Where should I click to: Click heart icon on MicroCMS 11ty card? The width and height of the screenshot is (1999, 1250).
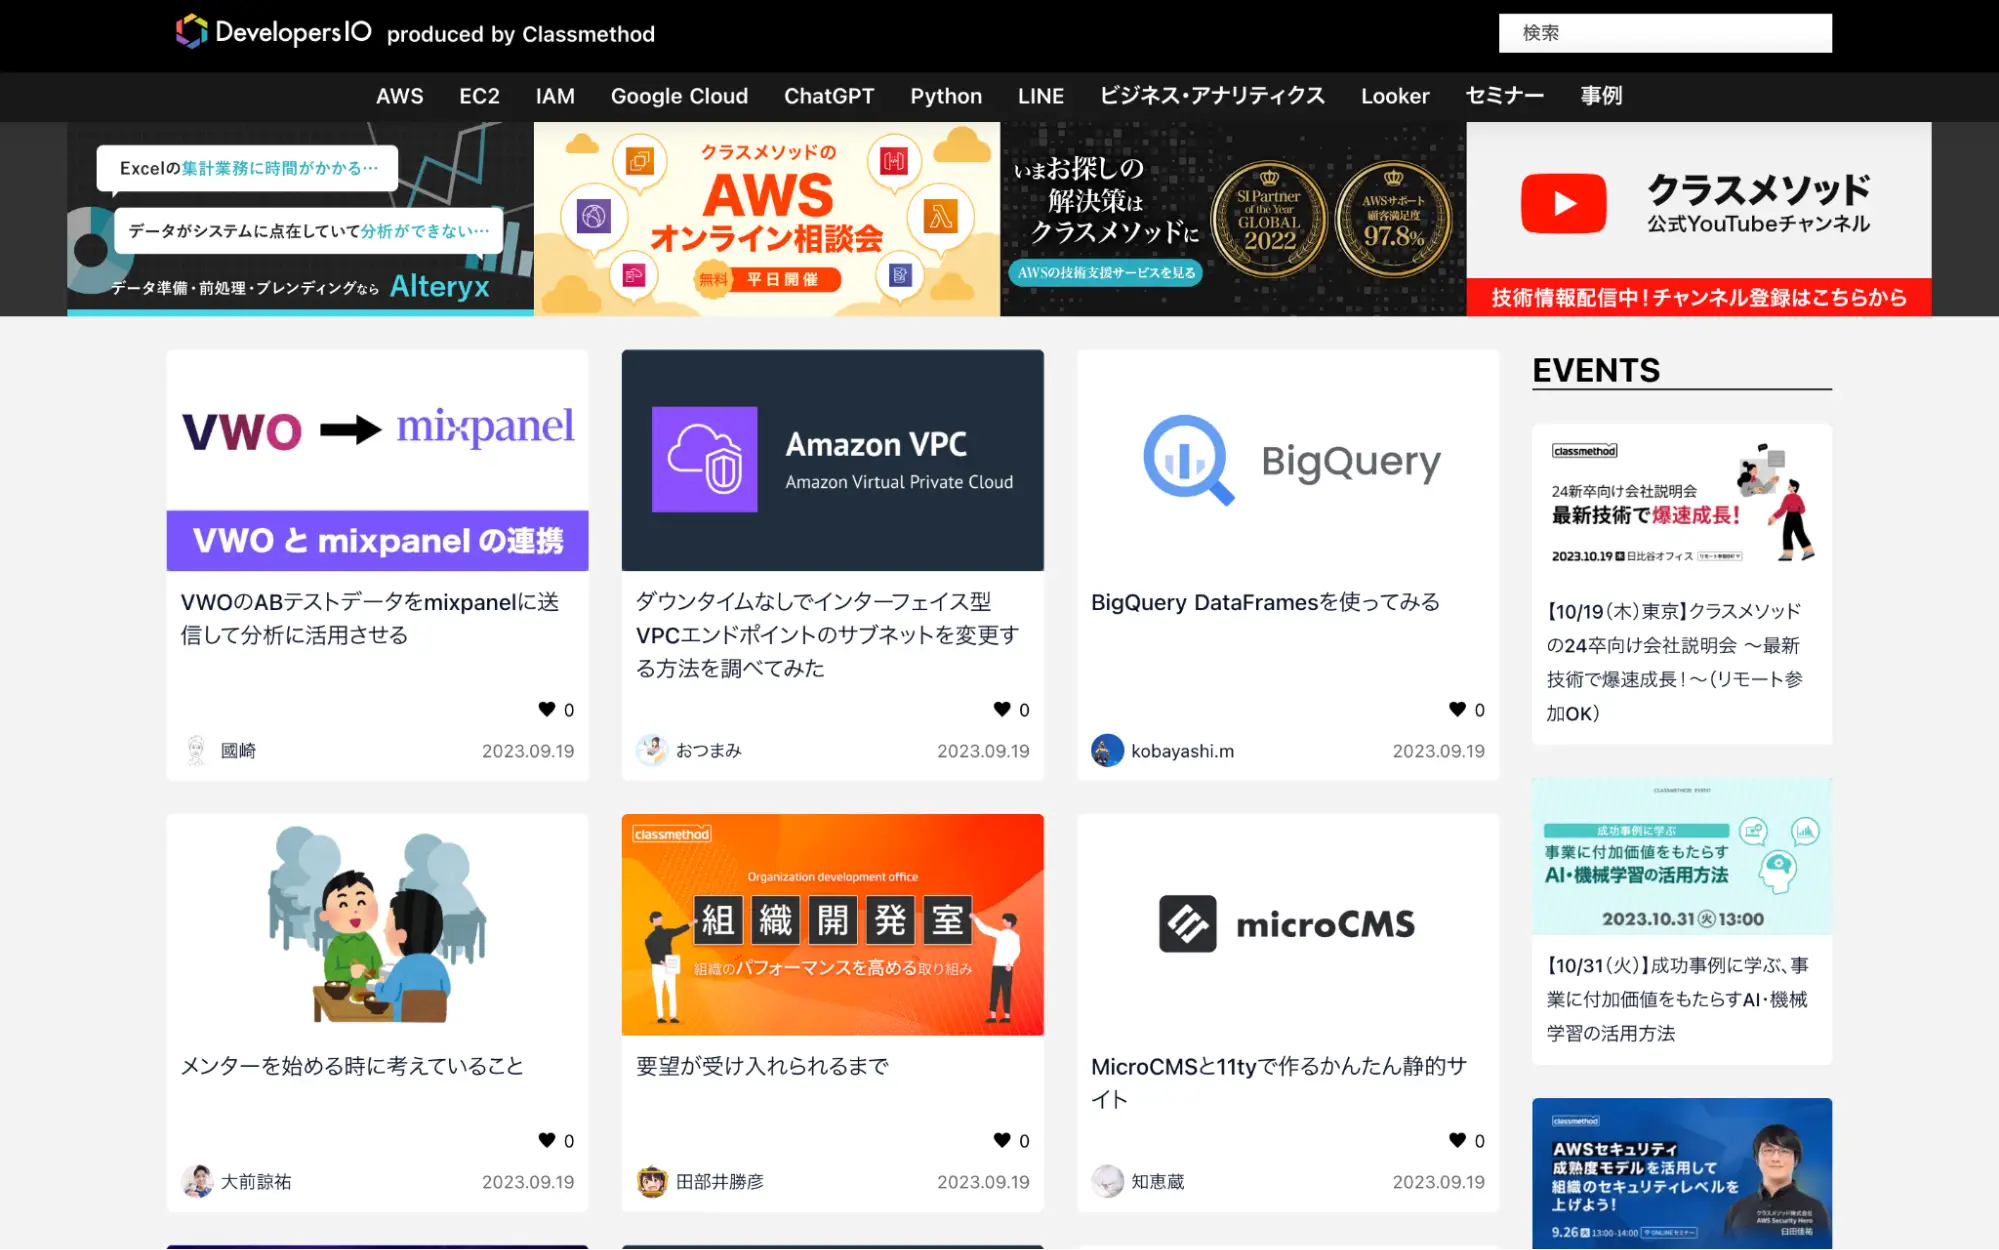click(1458, 1140)
